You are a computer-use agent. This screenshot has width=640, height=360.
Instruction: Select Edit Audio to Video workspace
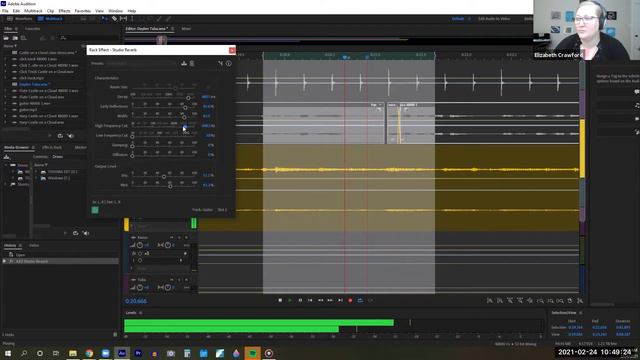coord(494,19)
